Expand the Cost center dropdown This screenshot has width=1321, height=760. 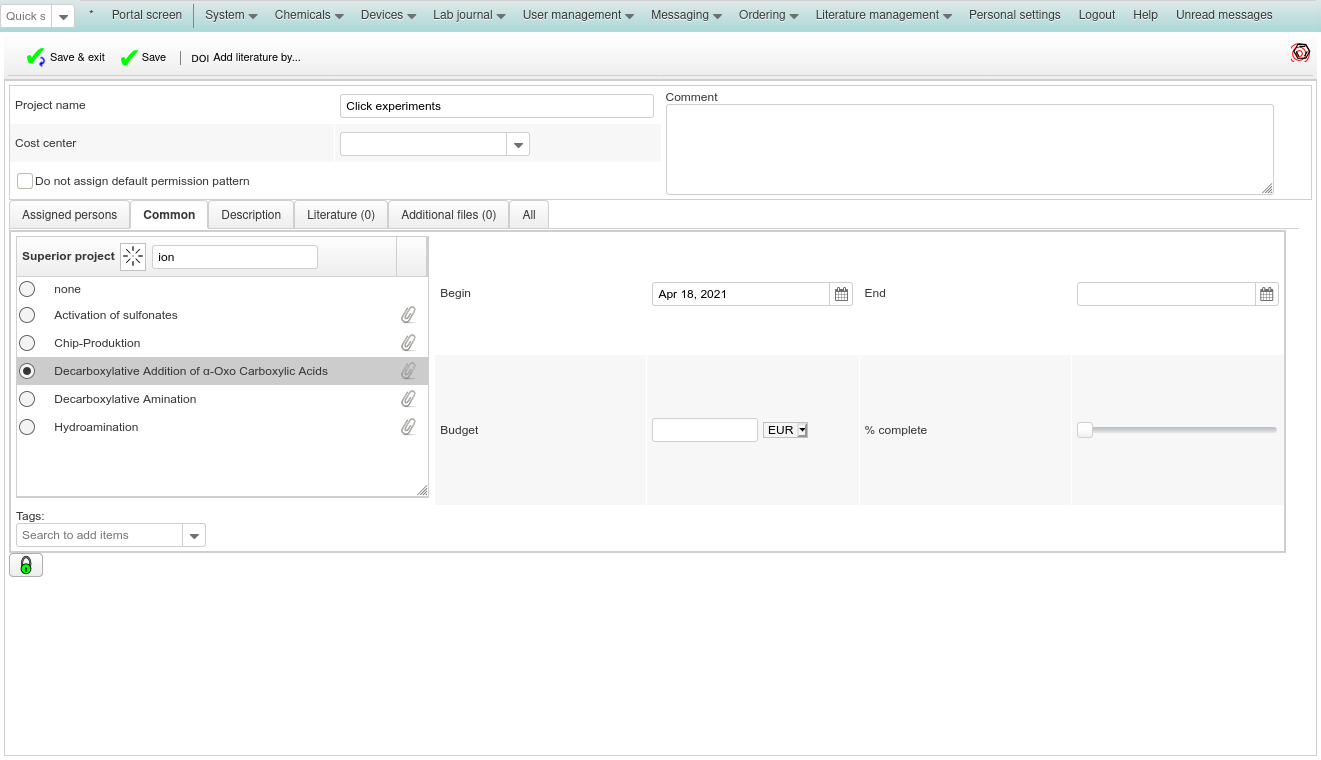tap(518, 145)
